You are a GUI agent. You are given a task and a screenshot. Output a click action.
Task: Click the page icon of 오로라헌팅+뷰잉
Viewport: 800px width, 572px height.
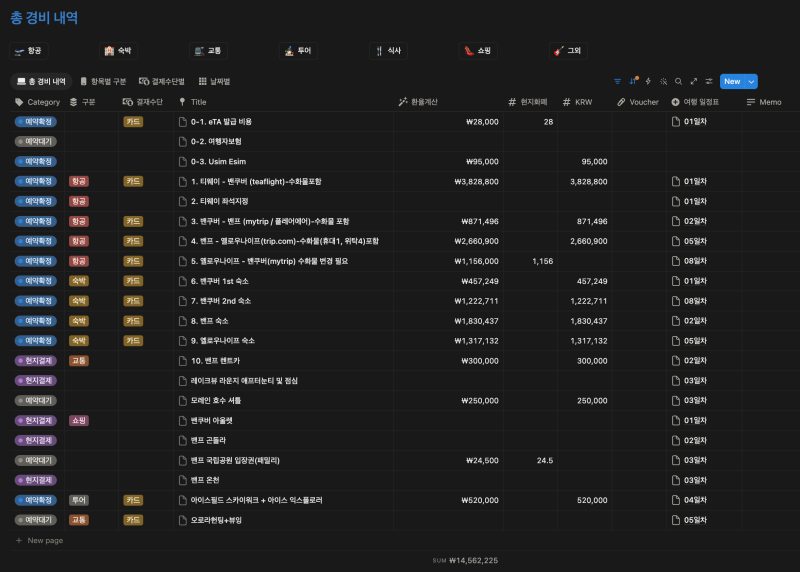click(x=183, y=520)
